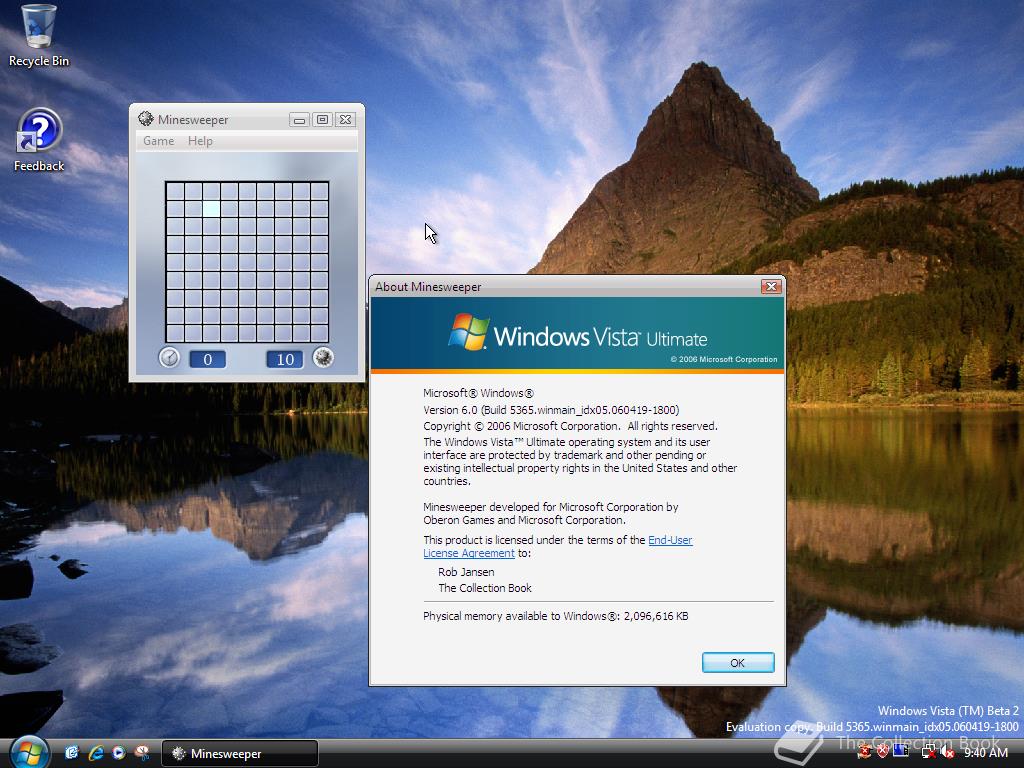Click the licensee name Rob Jansen
The width and height of the screenshot is (1024, 768).
click(466, 572)
